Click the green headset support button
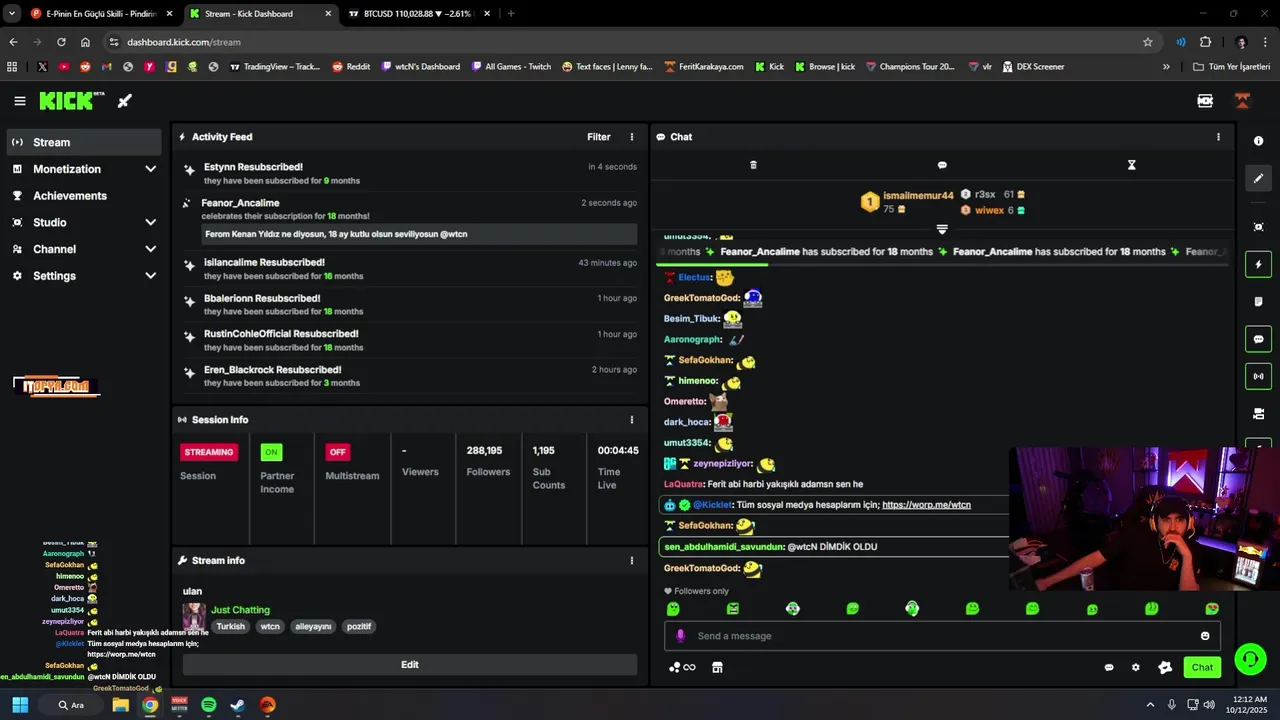 (1249, 659)
